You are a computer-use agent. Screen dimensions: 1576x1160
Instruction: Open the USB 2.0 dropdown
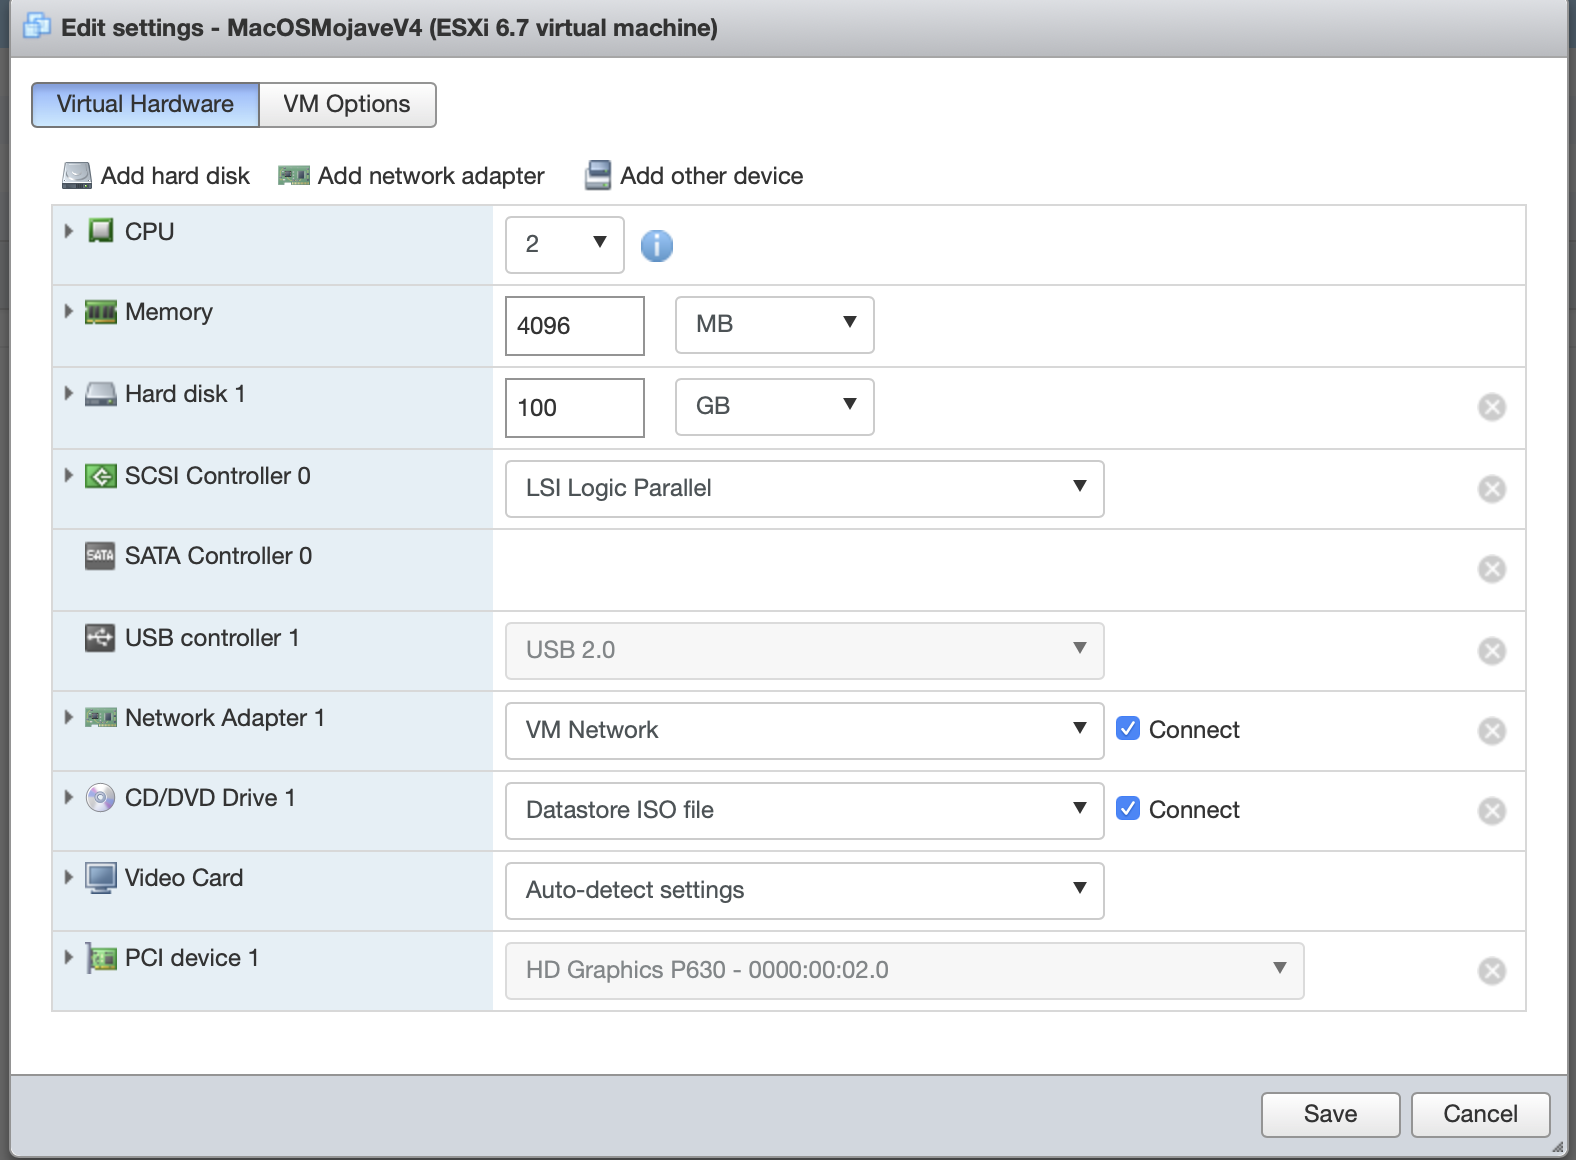point(805,651)
